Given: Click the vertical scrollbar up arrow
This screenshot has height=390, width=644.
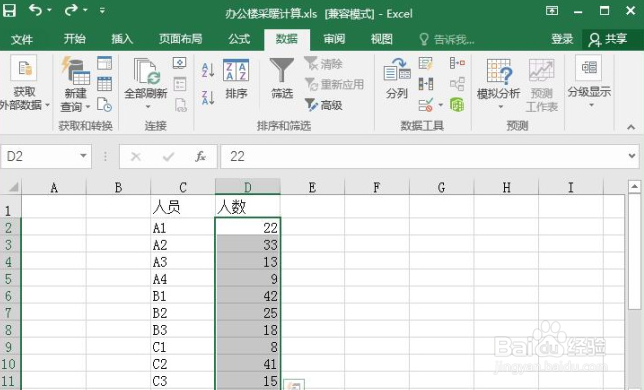Looking at the screenshot, I should point(634,187).
